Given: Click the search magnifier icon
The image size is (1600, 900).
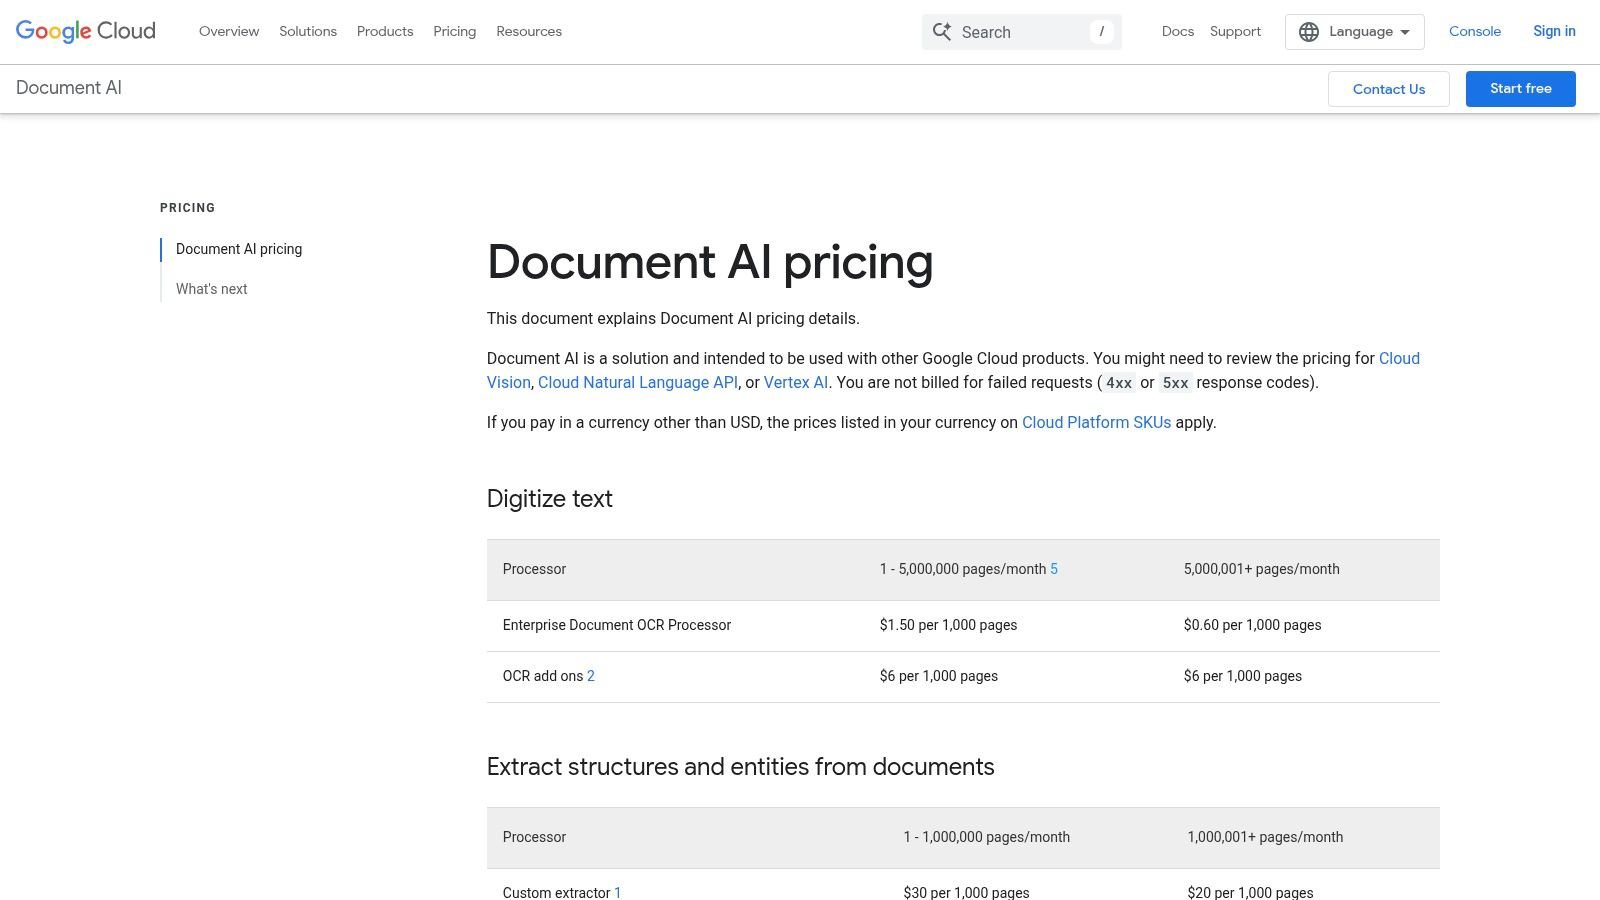Looking at the screenshot, I should [x=941, y=31].
